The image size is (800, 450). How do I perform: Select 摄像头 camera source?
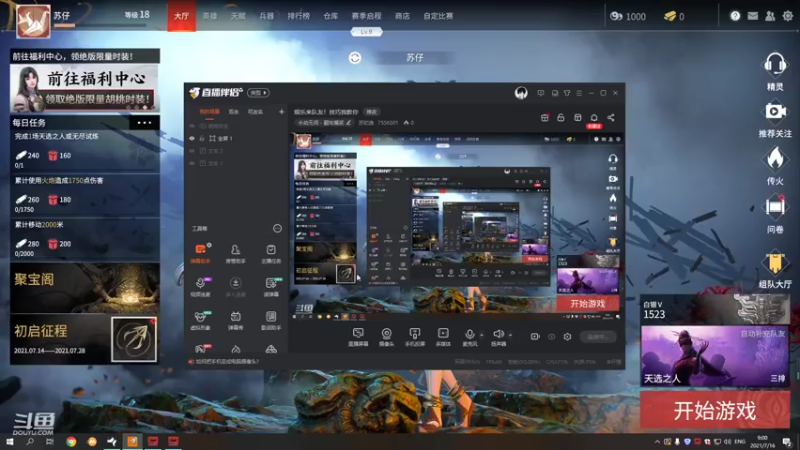tap(387, 337)
